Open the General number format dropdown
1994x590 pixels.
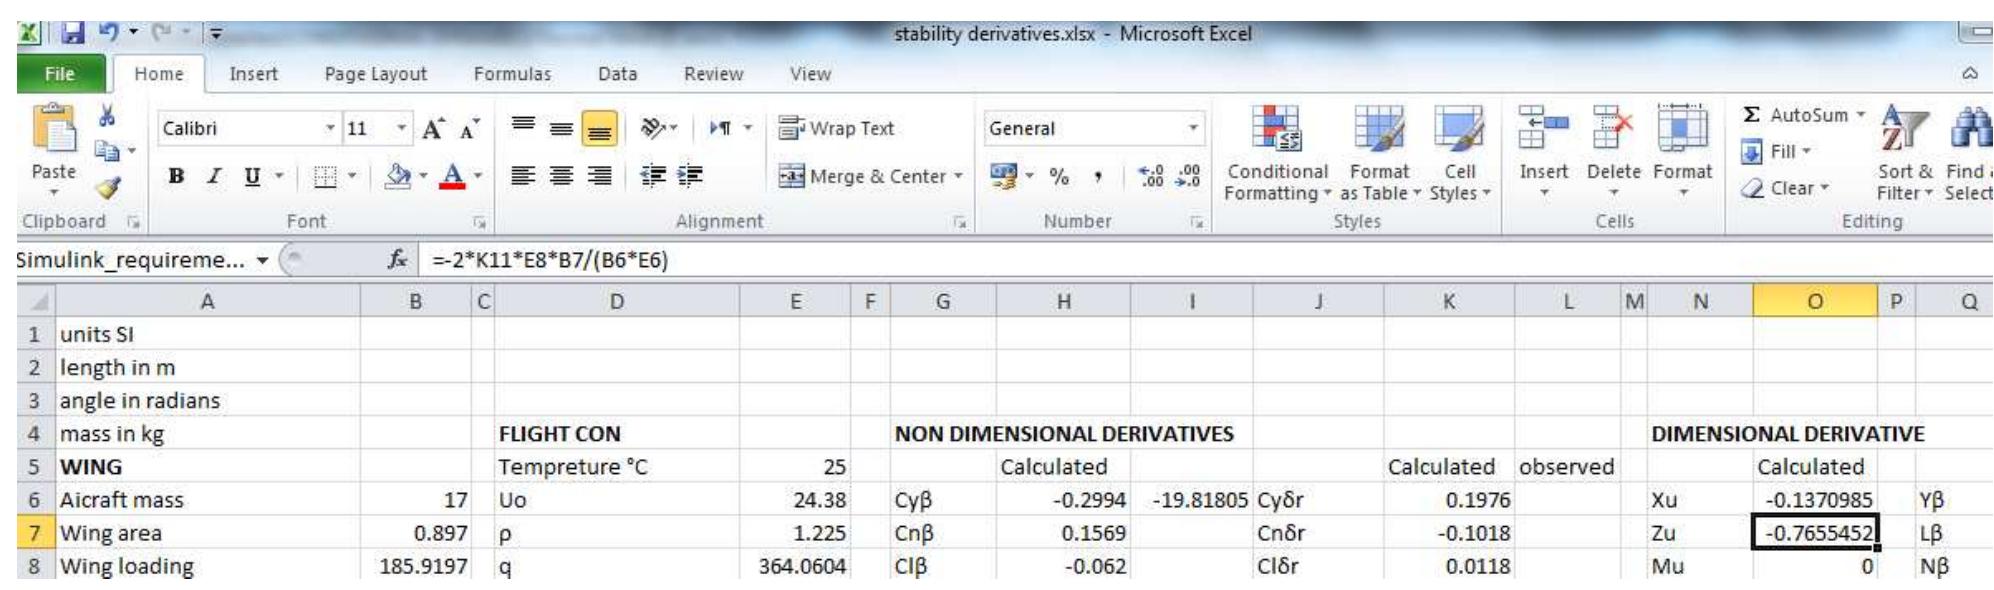tap(1193, 128)
